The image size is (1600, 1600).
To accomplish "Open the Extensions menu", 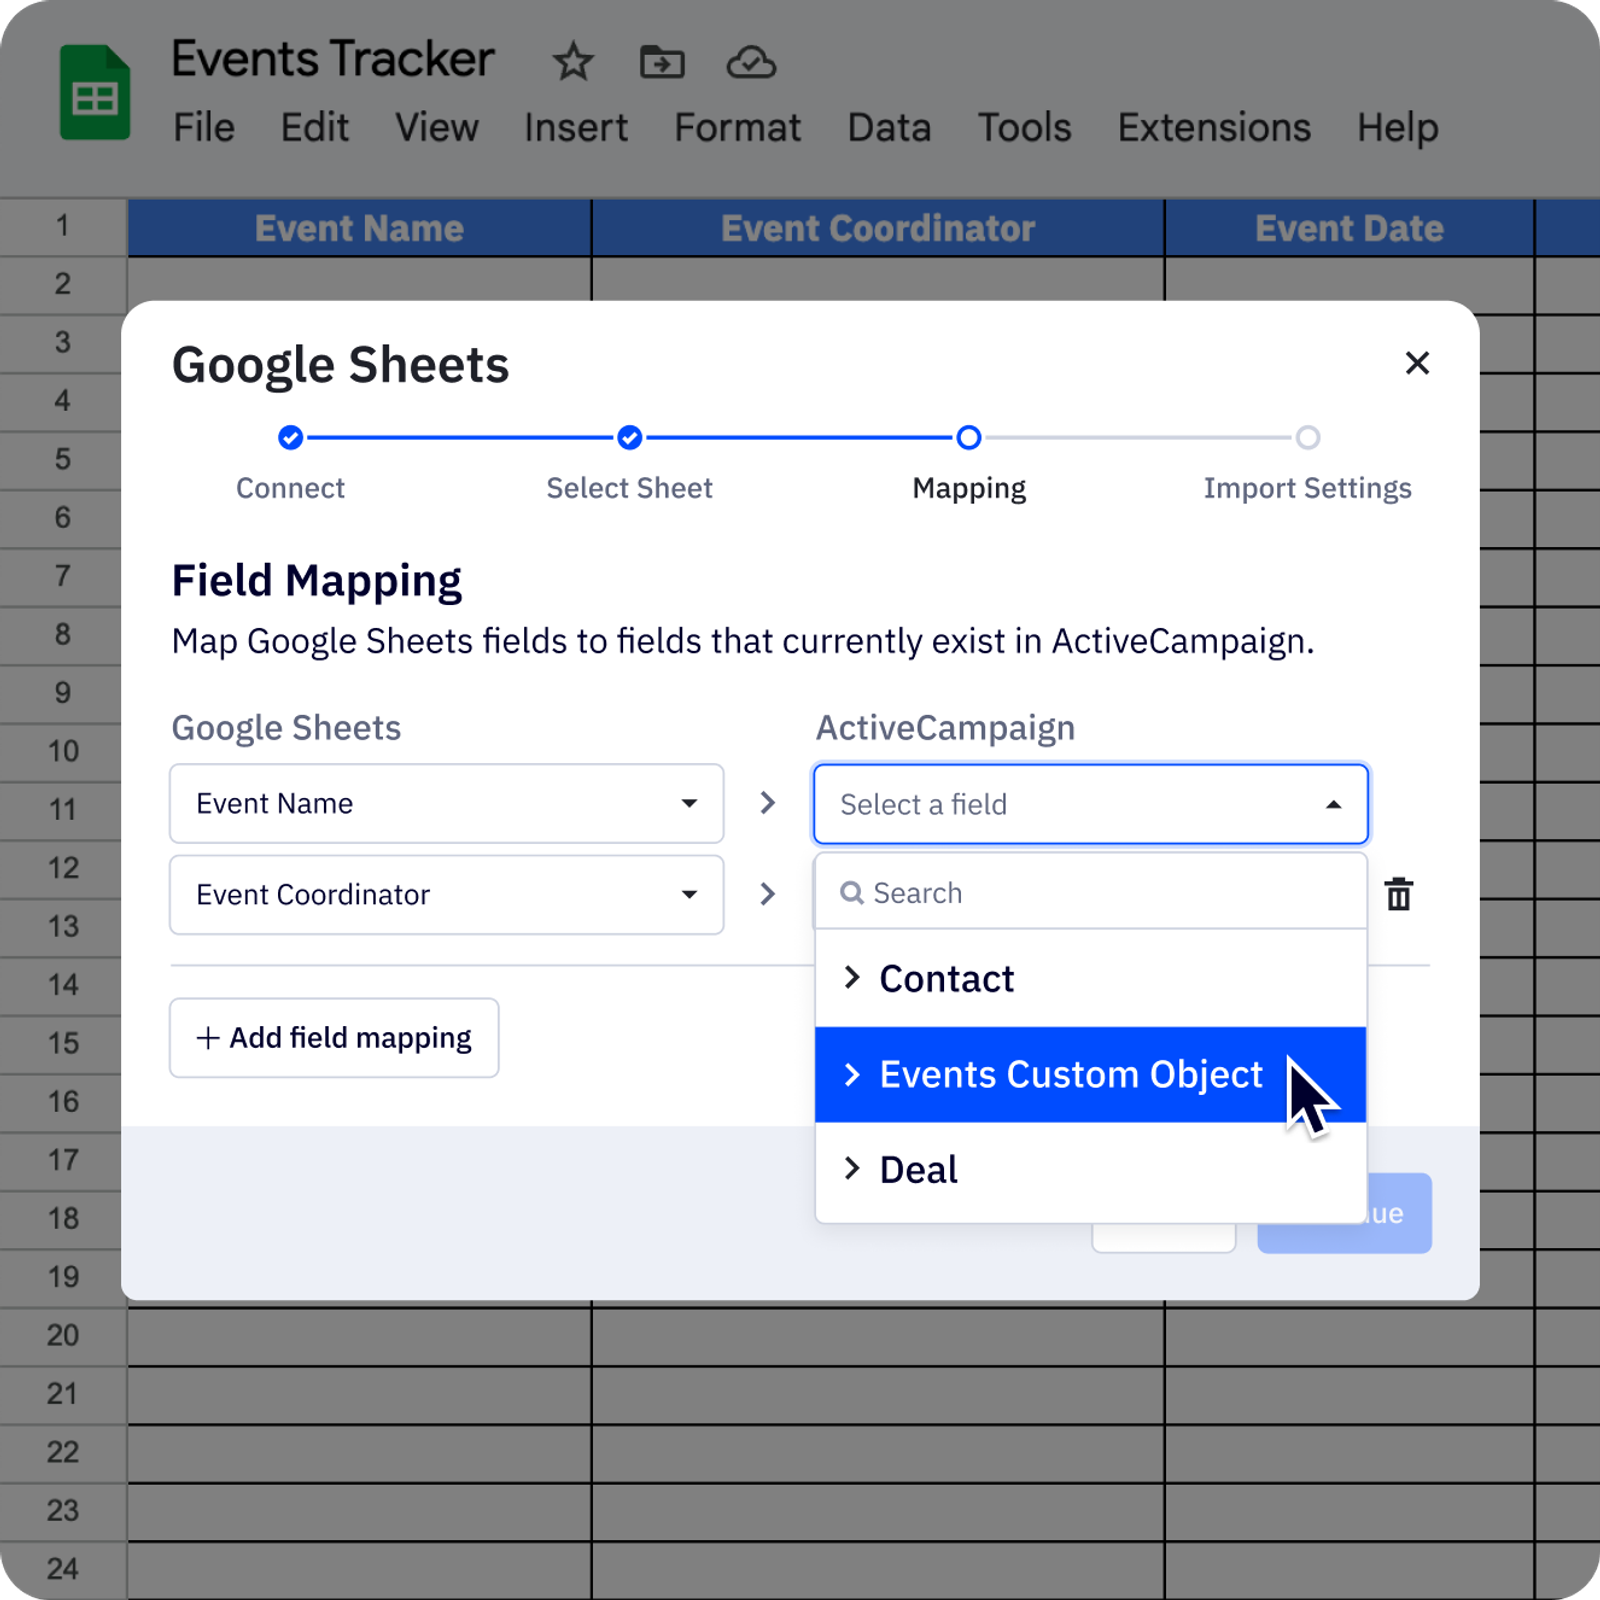I will tap(1213, 128).
